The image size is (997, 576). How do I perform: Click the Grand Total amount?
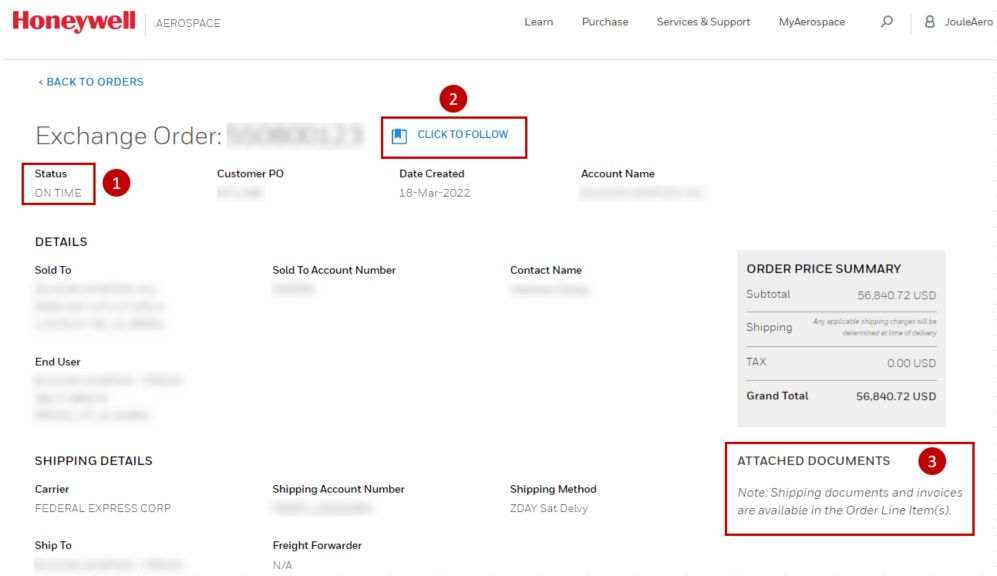click(x=896, y=396)
